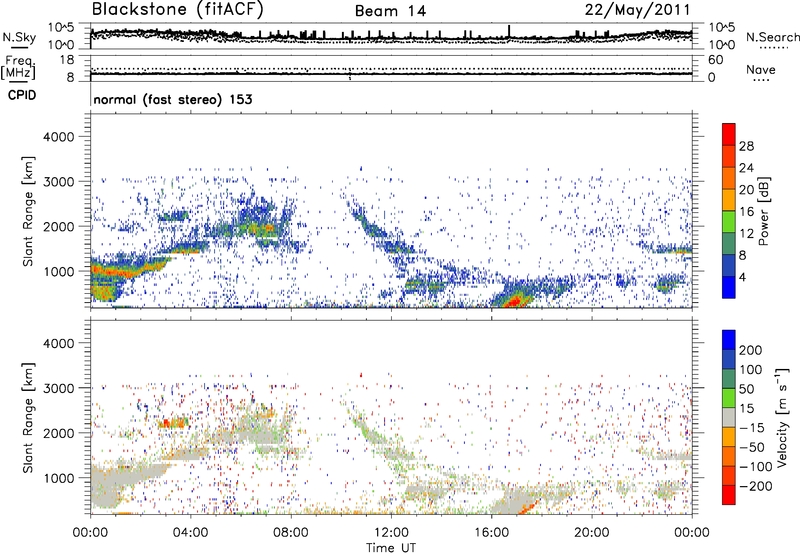Click the 'Freq. [MHz]' axis label
This screenshot has width=800, height=554.
tap(18, 68)
